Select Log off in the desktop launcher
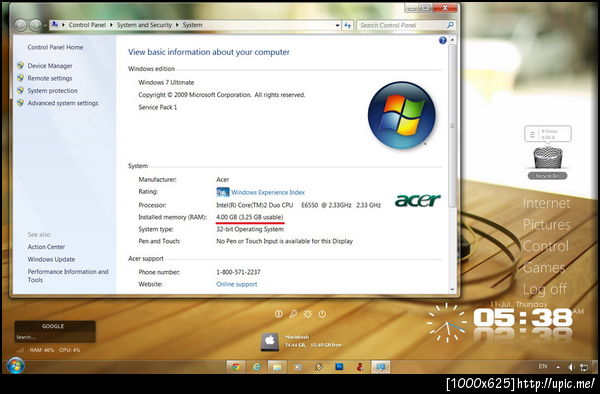The height and width of the screenshot is (394, 600). coord(545,289)
